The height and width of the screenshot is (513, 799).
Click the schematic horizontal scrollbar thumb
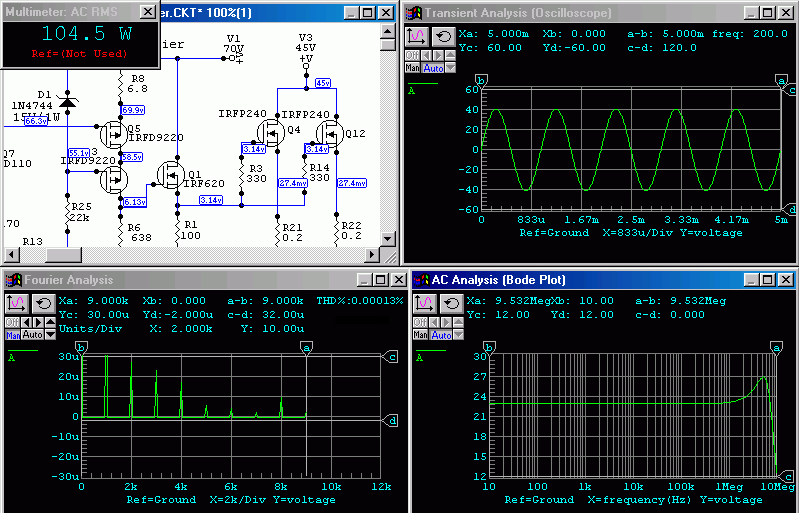tap(64, 254)
